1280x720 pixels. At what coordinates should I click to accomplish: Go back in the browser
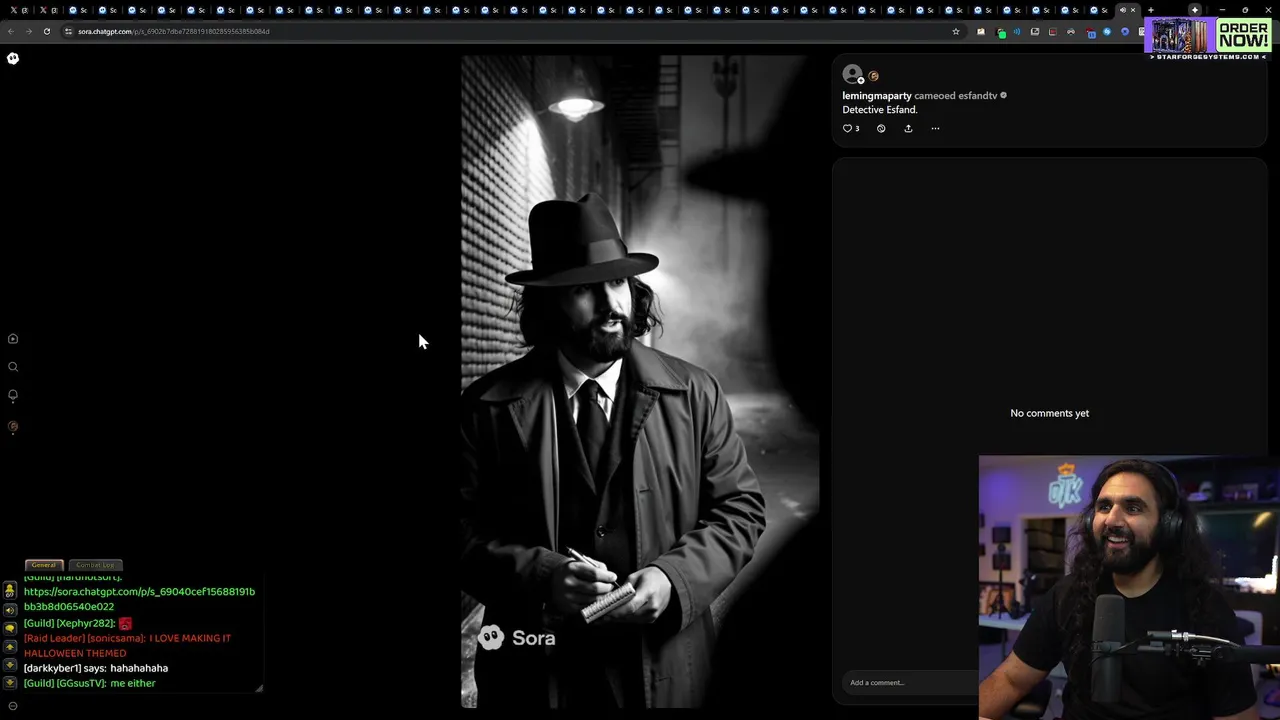[11, 31]
